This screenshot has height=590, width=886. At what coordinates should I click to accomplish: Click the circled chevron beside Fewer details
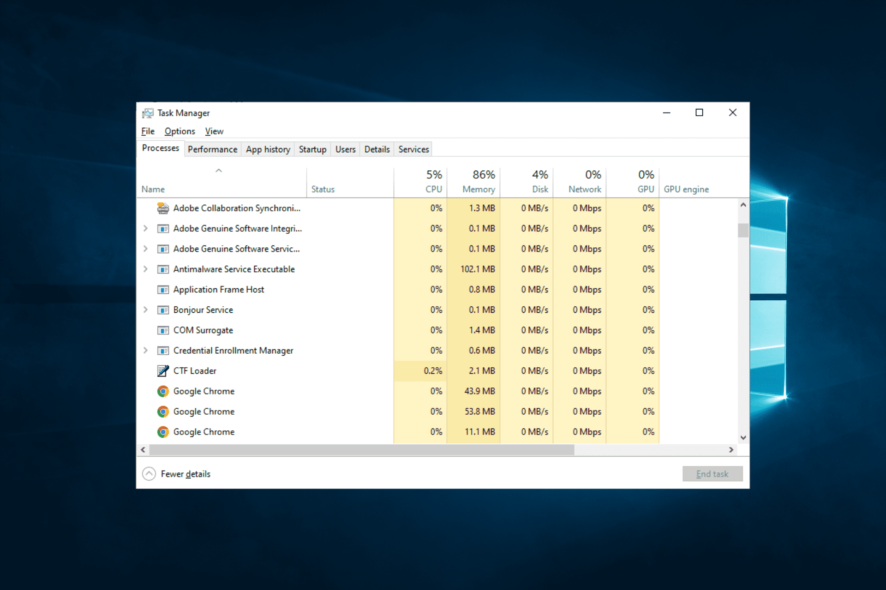[x=149, y=473]
